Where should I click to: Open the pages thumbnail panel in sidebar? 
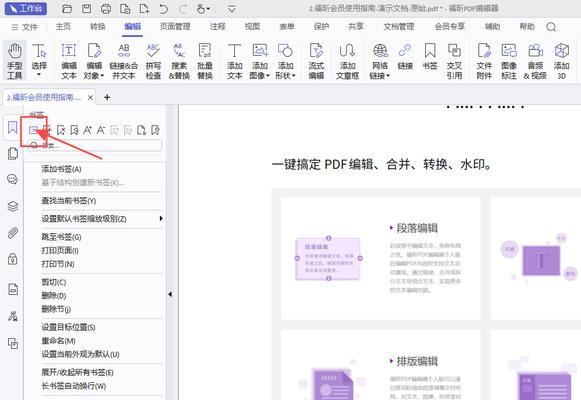pyautogui.click(x=13, y=153)
